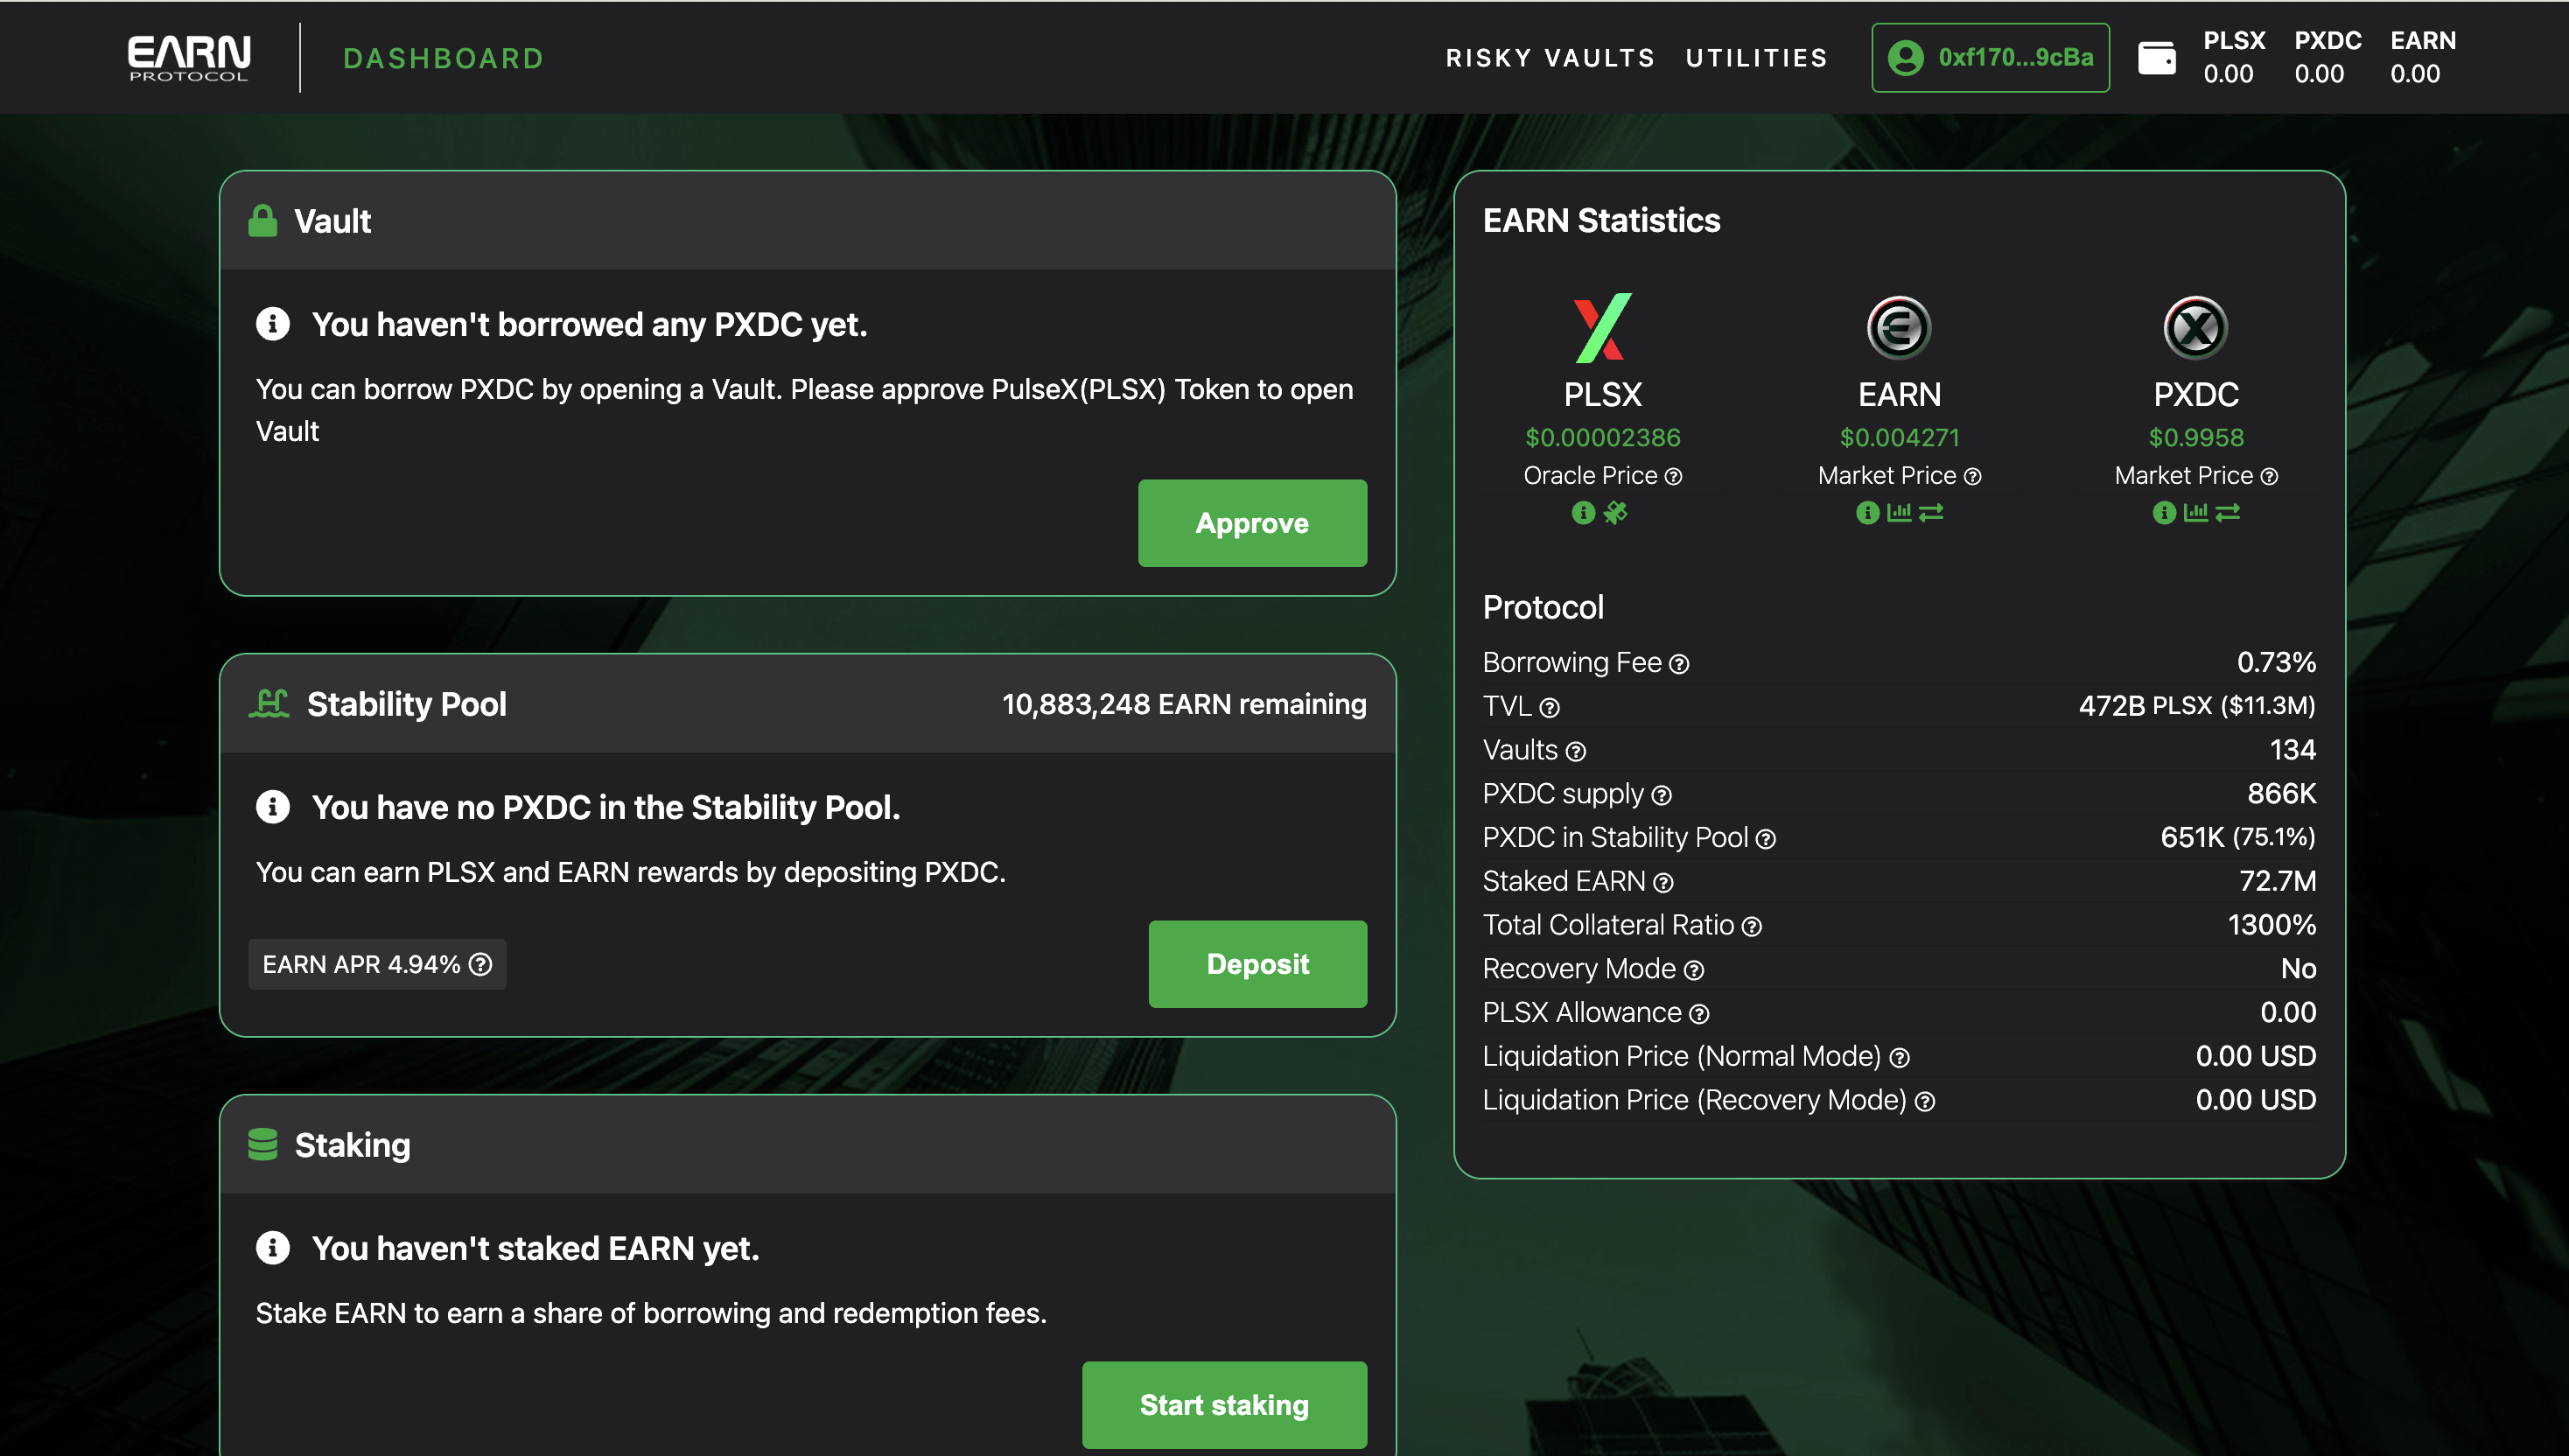
Task: Click the wallet icon in the header
Action: click(2158, 57)
